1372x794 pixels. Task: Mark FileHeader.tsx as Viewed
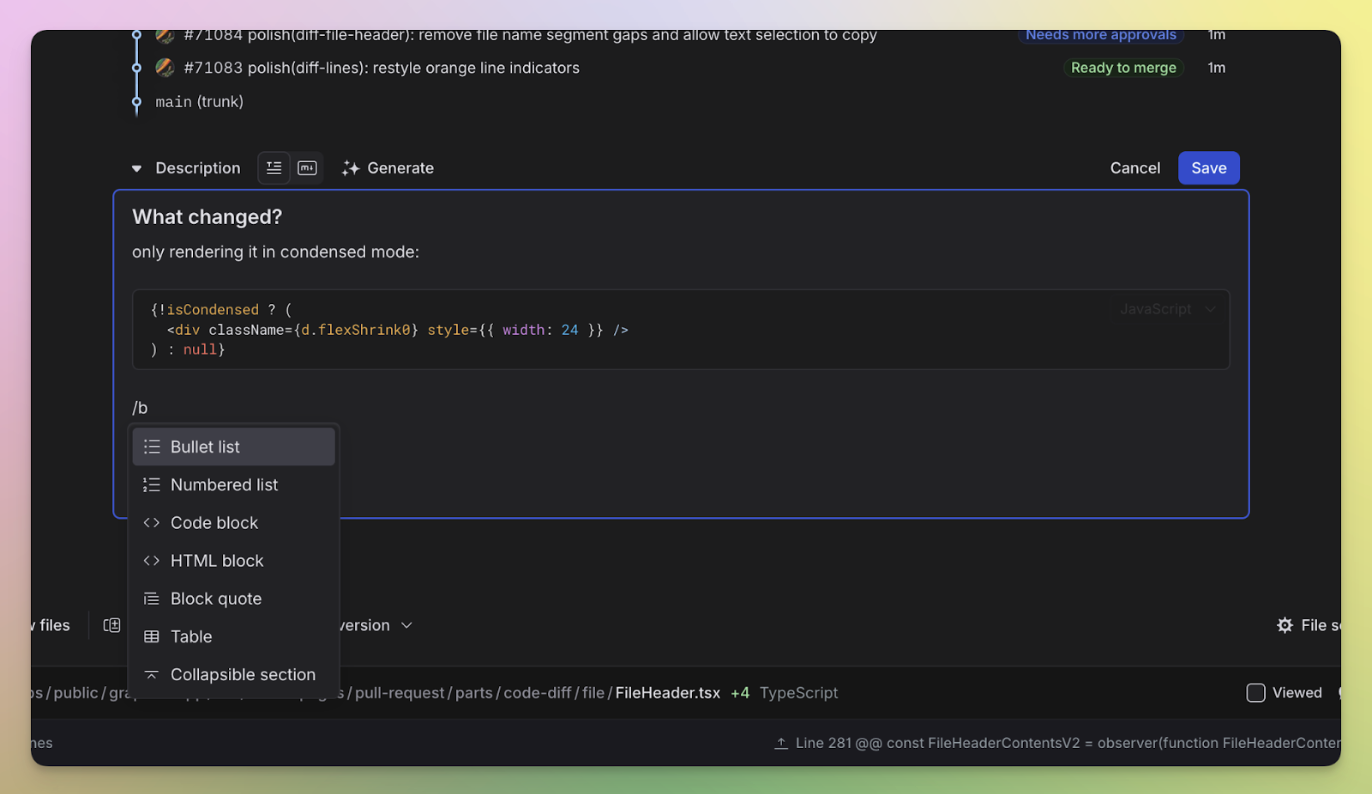click(x=1255, y=692)
